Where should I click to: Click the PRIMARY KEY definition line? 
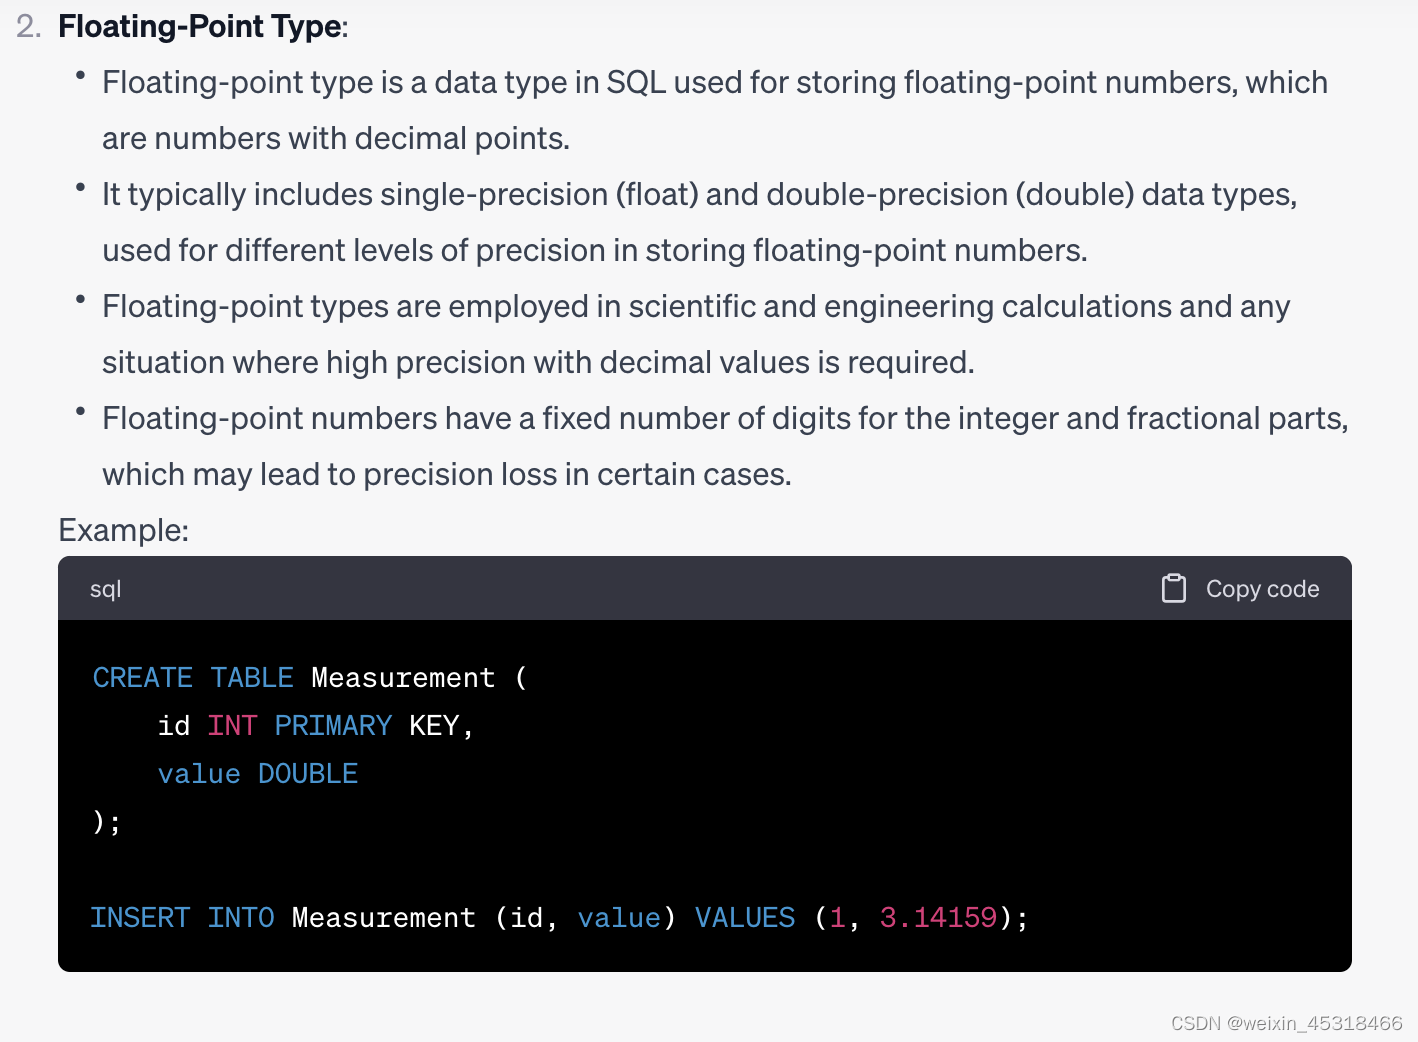(314, 725)
